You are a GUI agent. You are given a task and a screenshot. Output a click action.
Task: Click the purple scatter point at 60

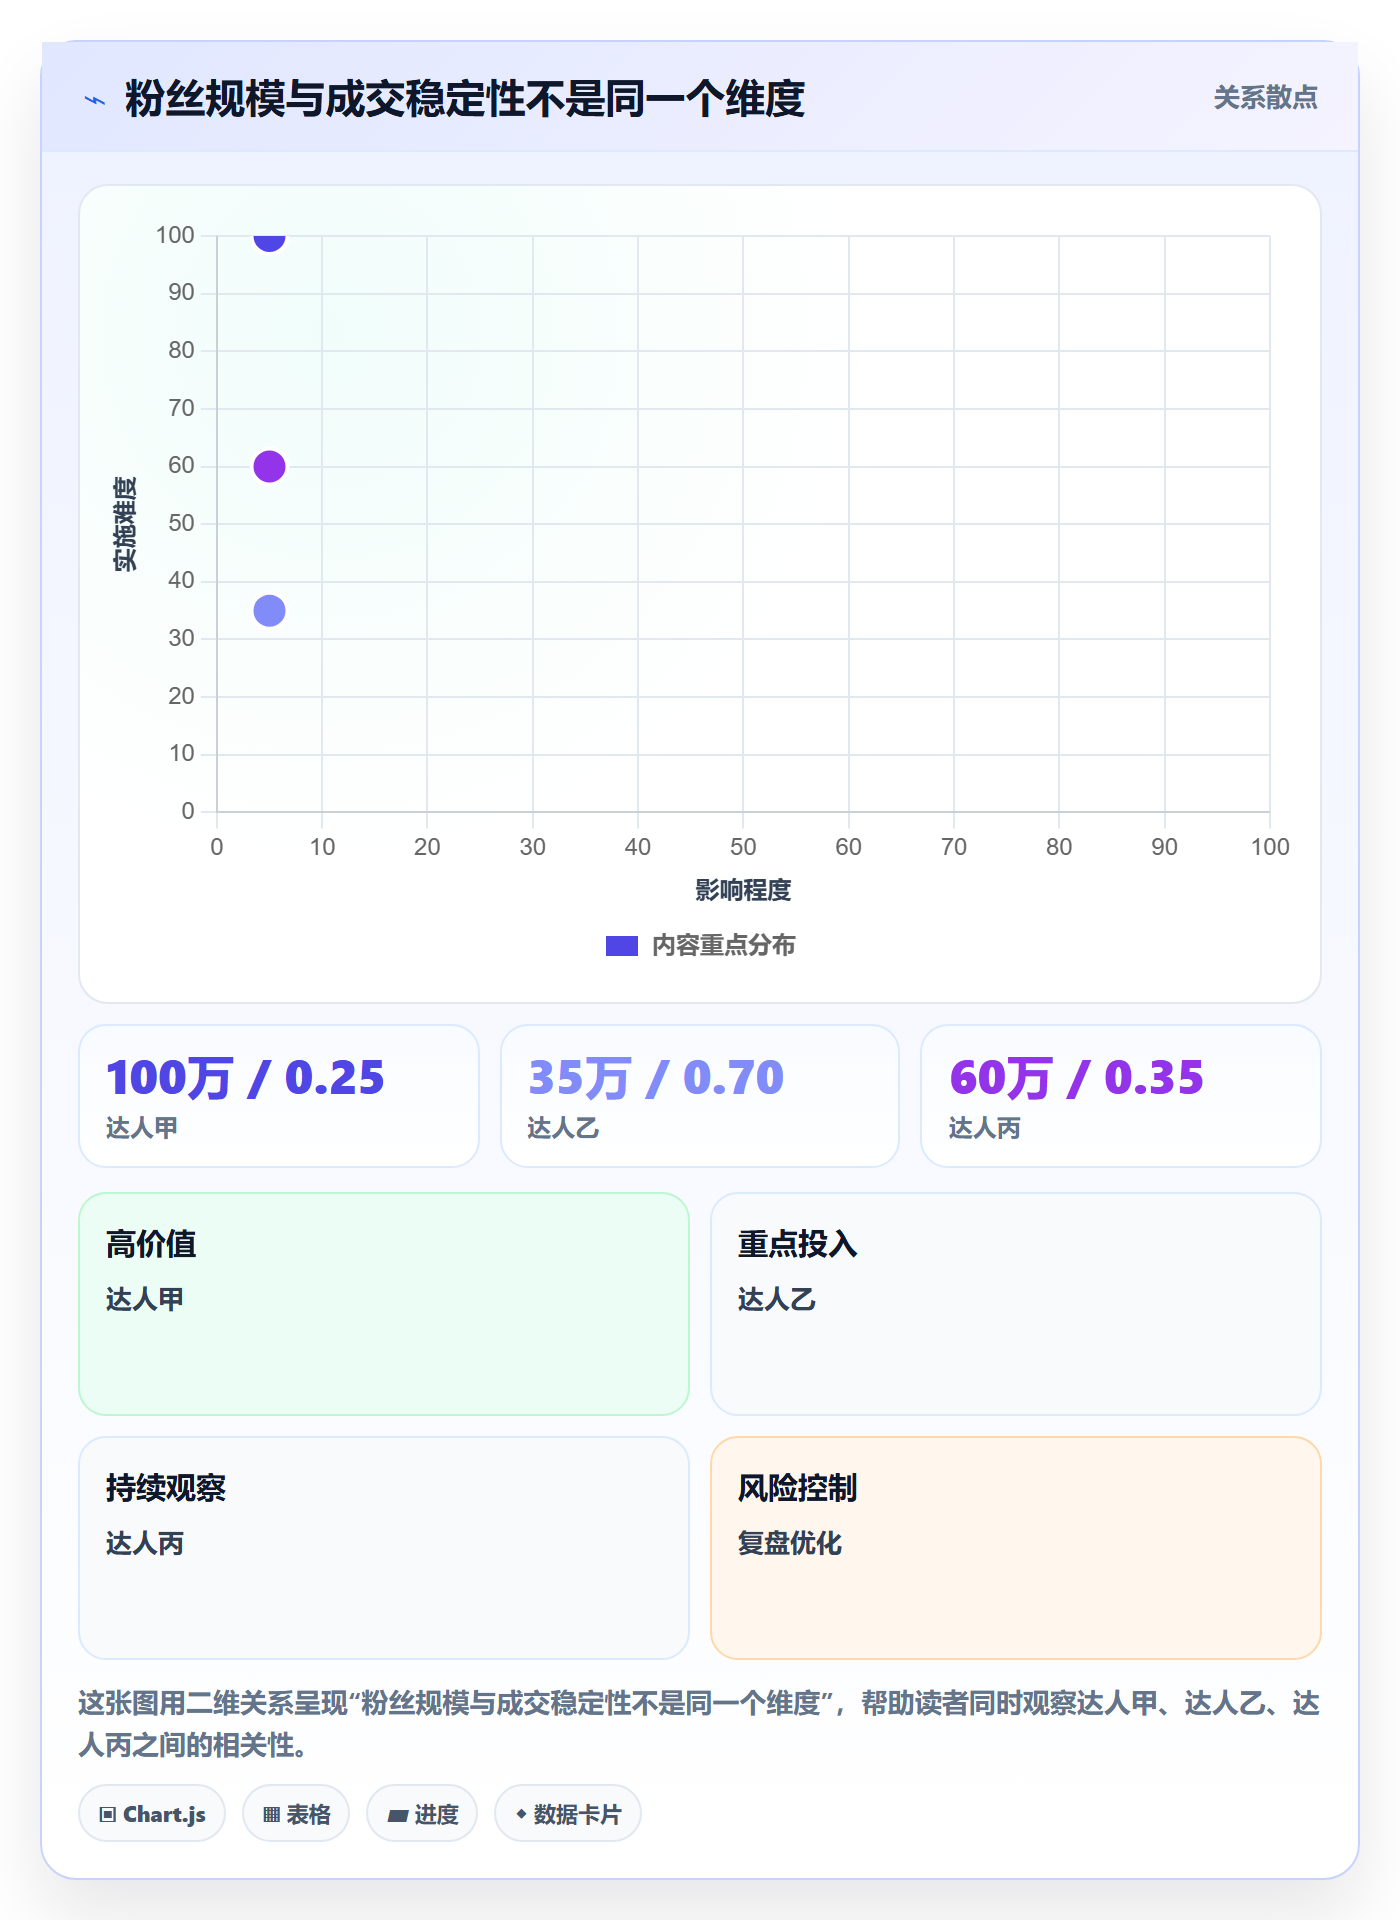click(x=269, y=466)
